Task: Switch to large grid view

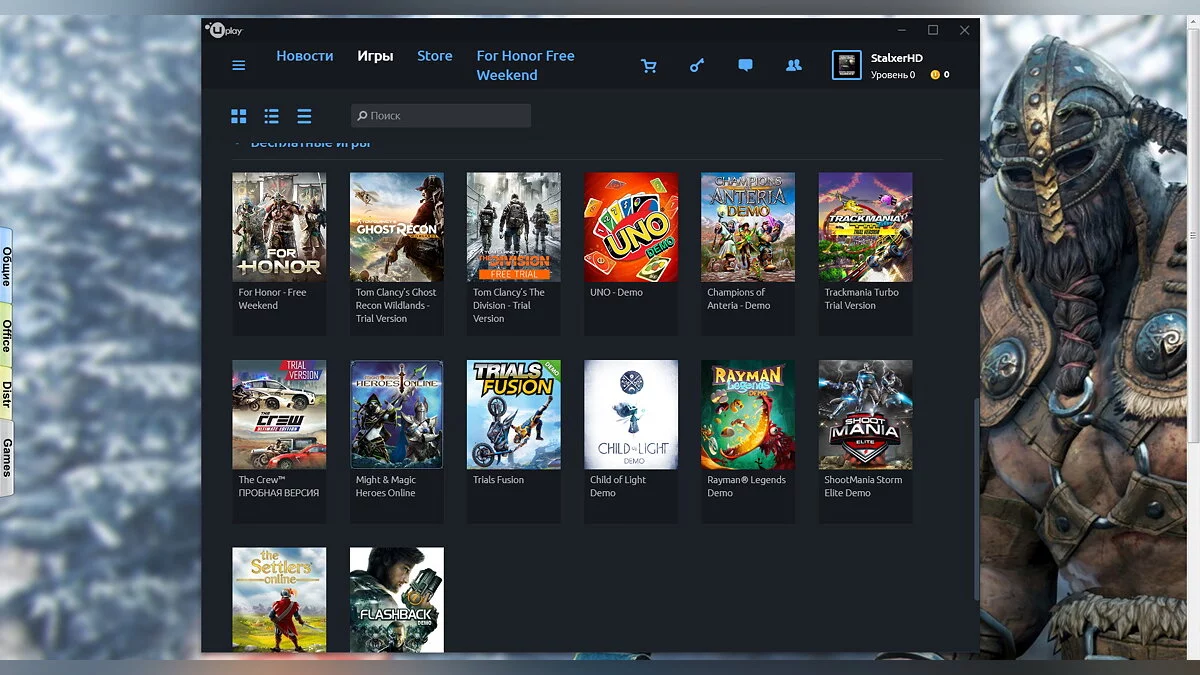Action: coord(238,117)
